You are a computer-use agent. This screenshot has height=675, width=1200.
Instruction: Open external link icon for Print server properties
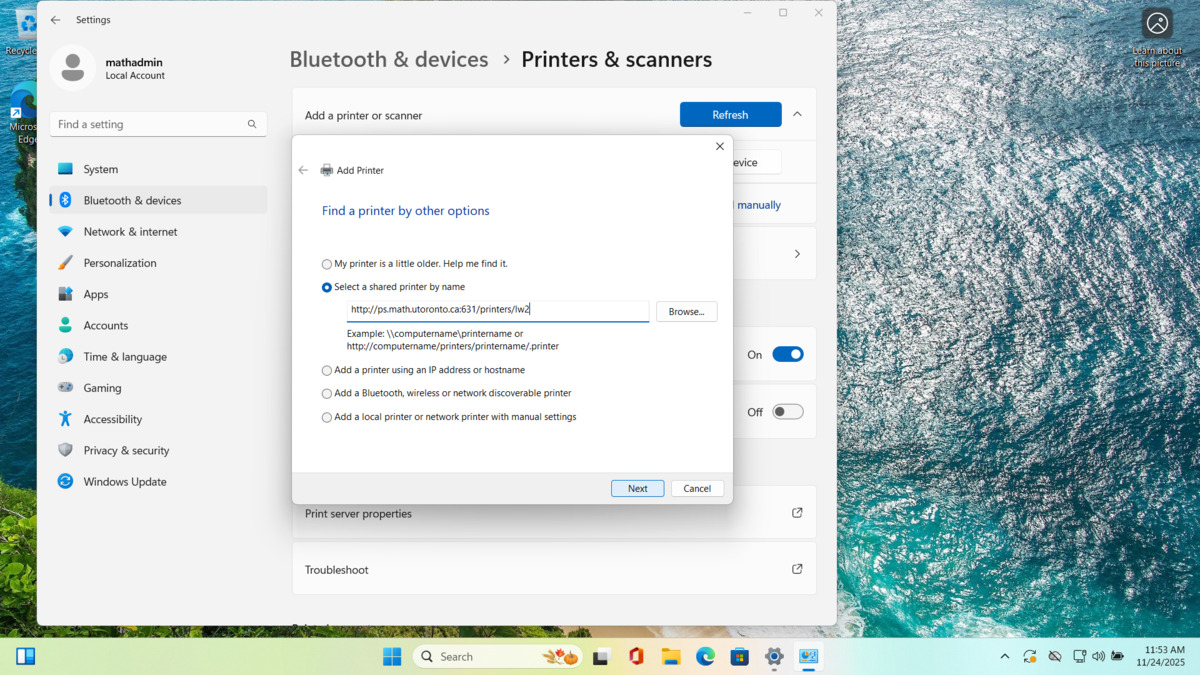pyautogui.click(x=797, y=513)
